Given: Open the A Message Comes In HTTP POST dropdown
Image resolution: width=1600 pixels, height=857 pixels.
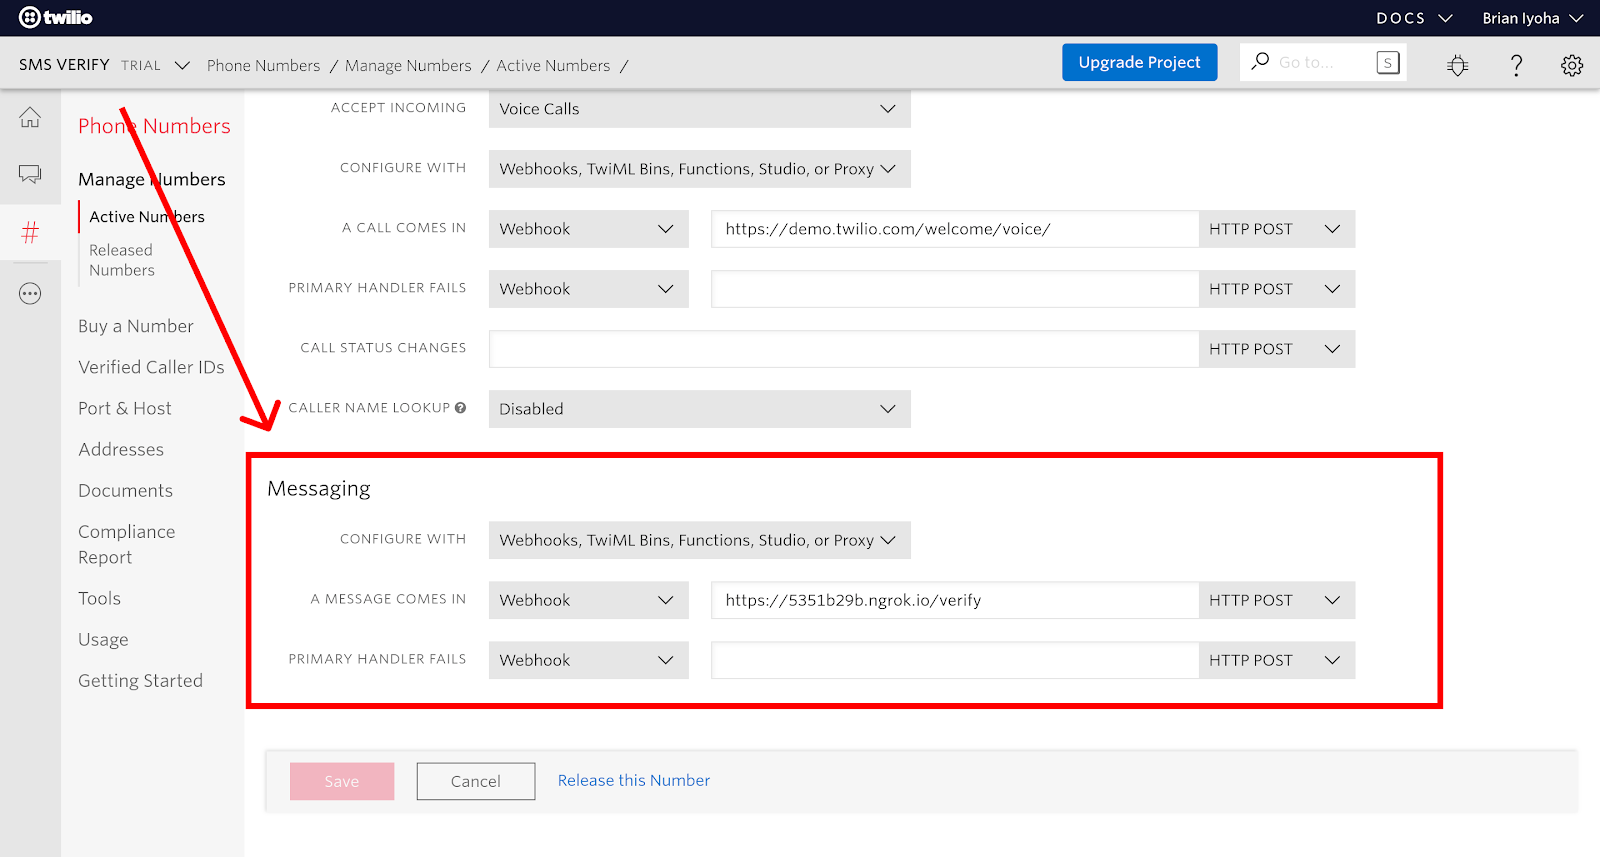Looking at the screenshot, I should point(1276,600).
